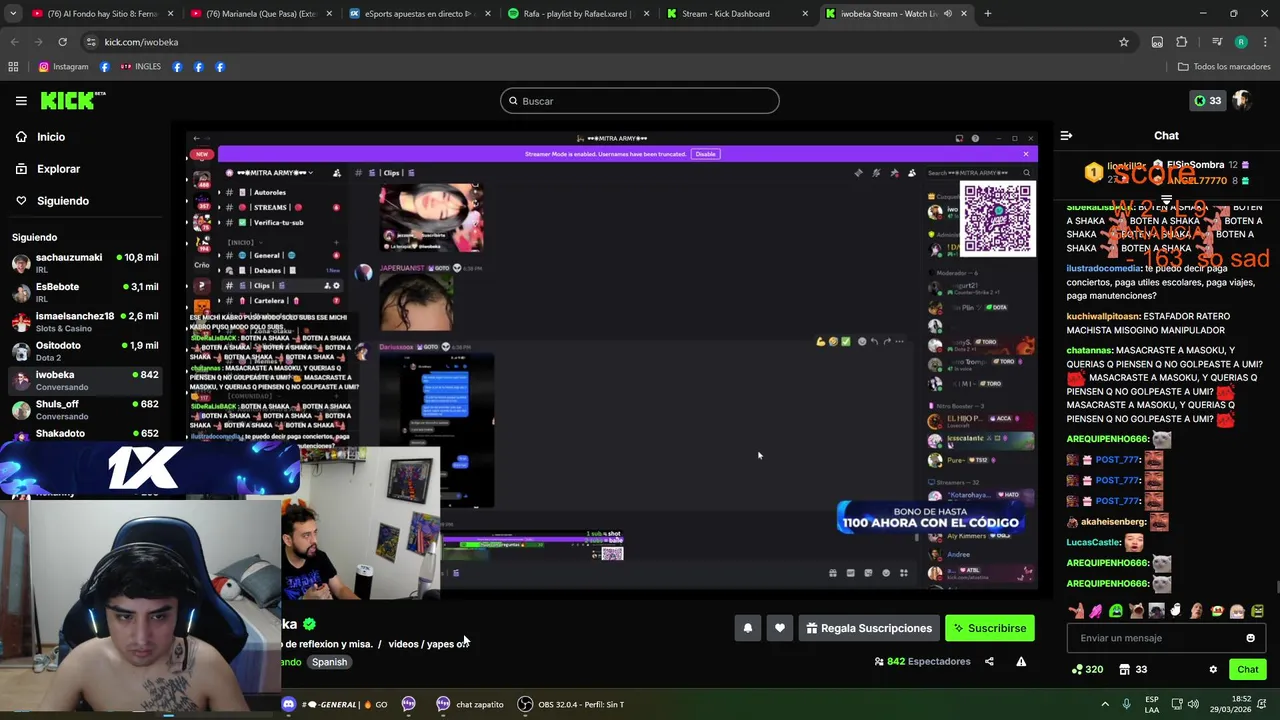Open Ositodoto's Dota 2 channel
The height and width of the screenshot is (720, 1280).
85,351
